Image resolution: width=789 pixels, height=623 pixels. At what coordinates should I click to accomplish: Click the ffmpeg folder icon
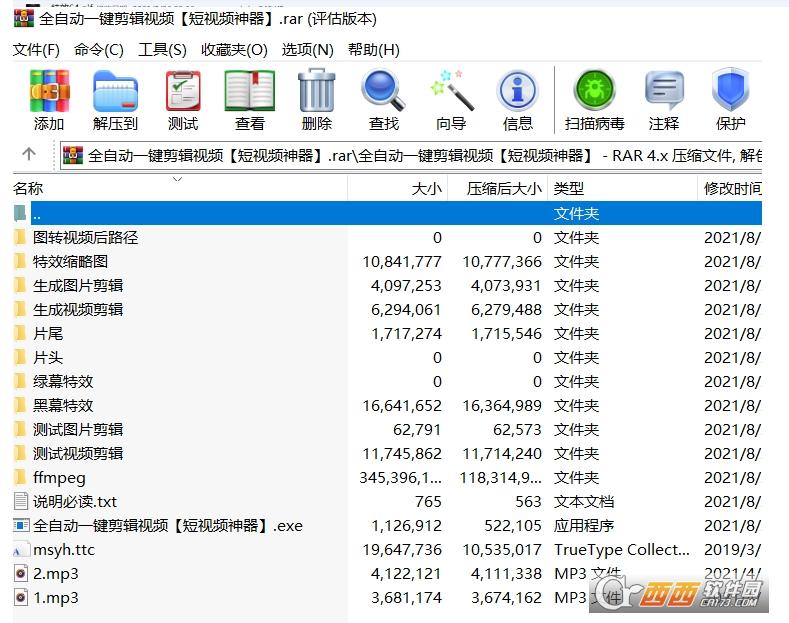(x=20, y=477)
